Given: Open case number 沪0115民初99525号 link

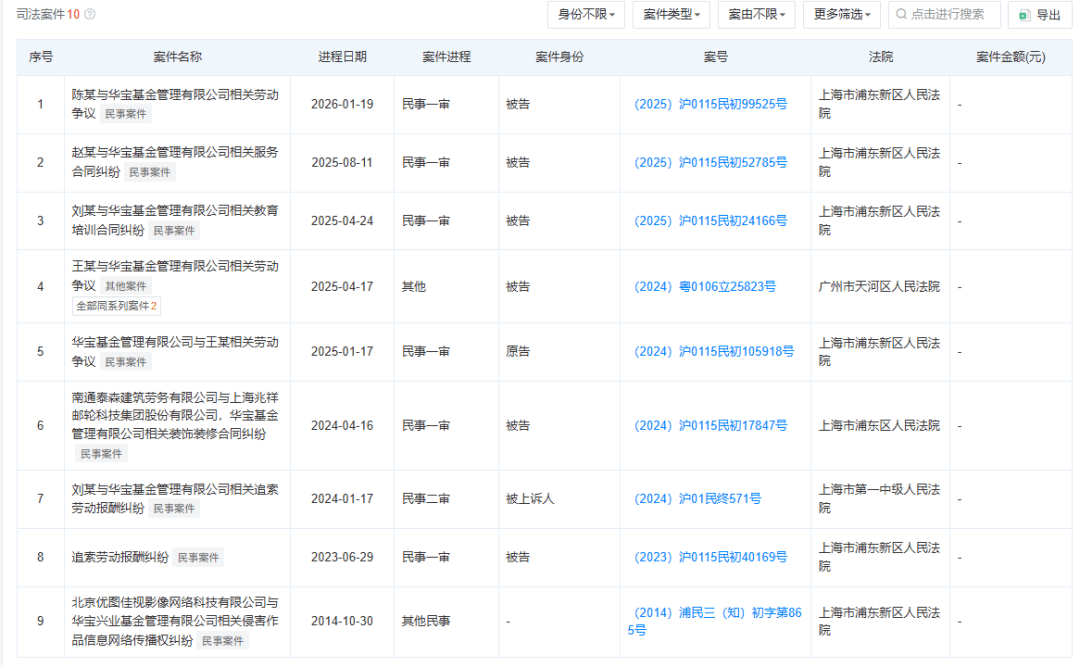Looking at the screenshot, I should click(x=710, y=104).
